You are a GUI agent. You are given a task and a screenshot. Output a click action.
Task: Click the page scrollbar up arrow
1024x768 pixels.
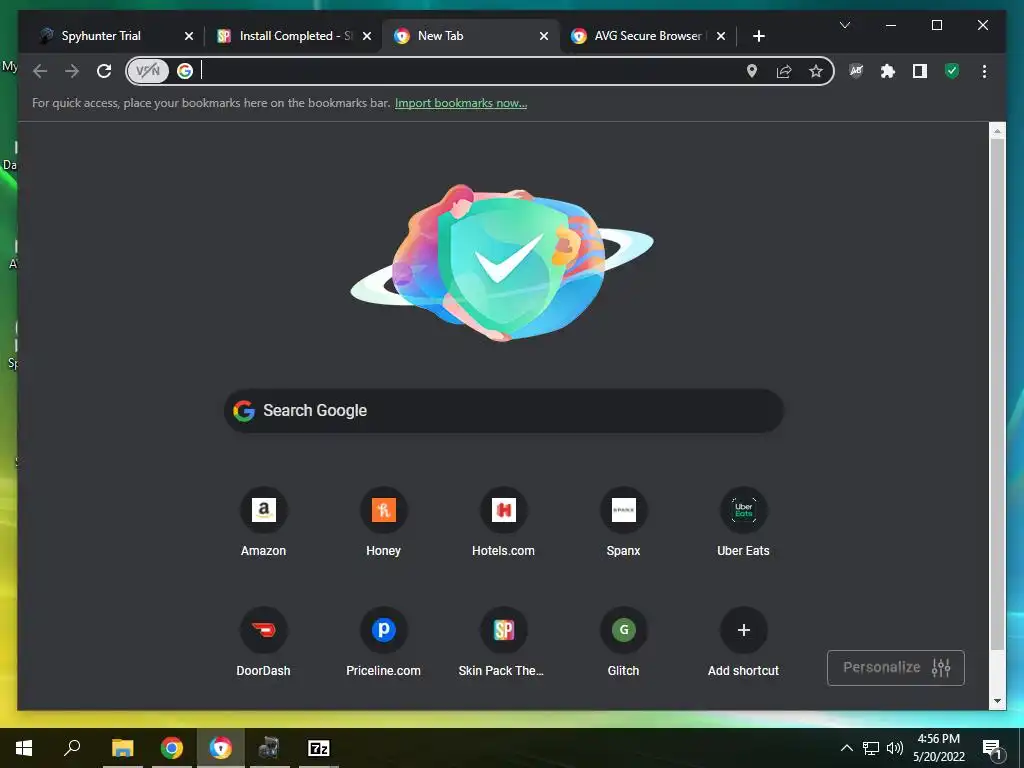[x=997, y=131]
